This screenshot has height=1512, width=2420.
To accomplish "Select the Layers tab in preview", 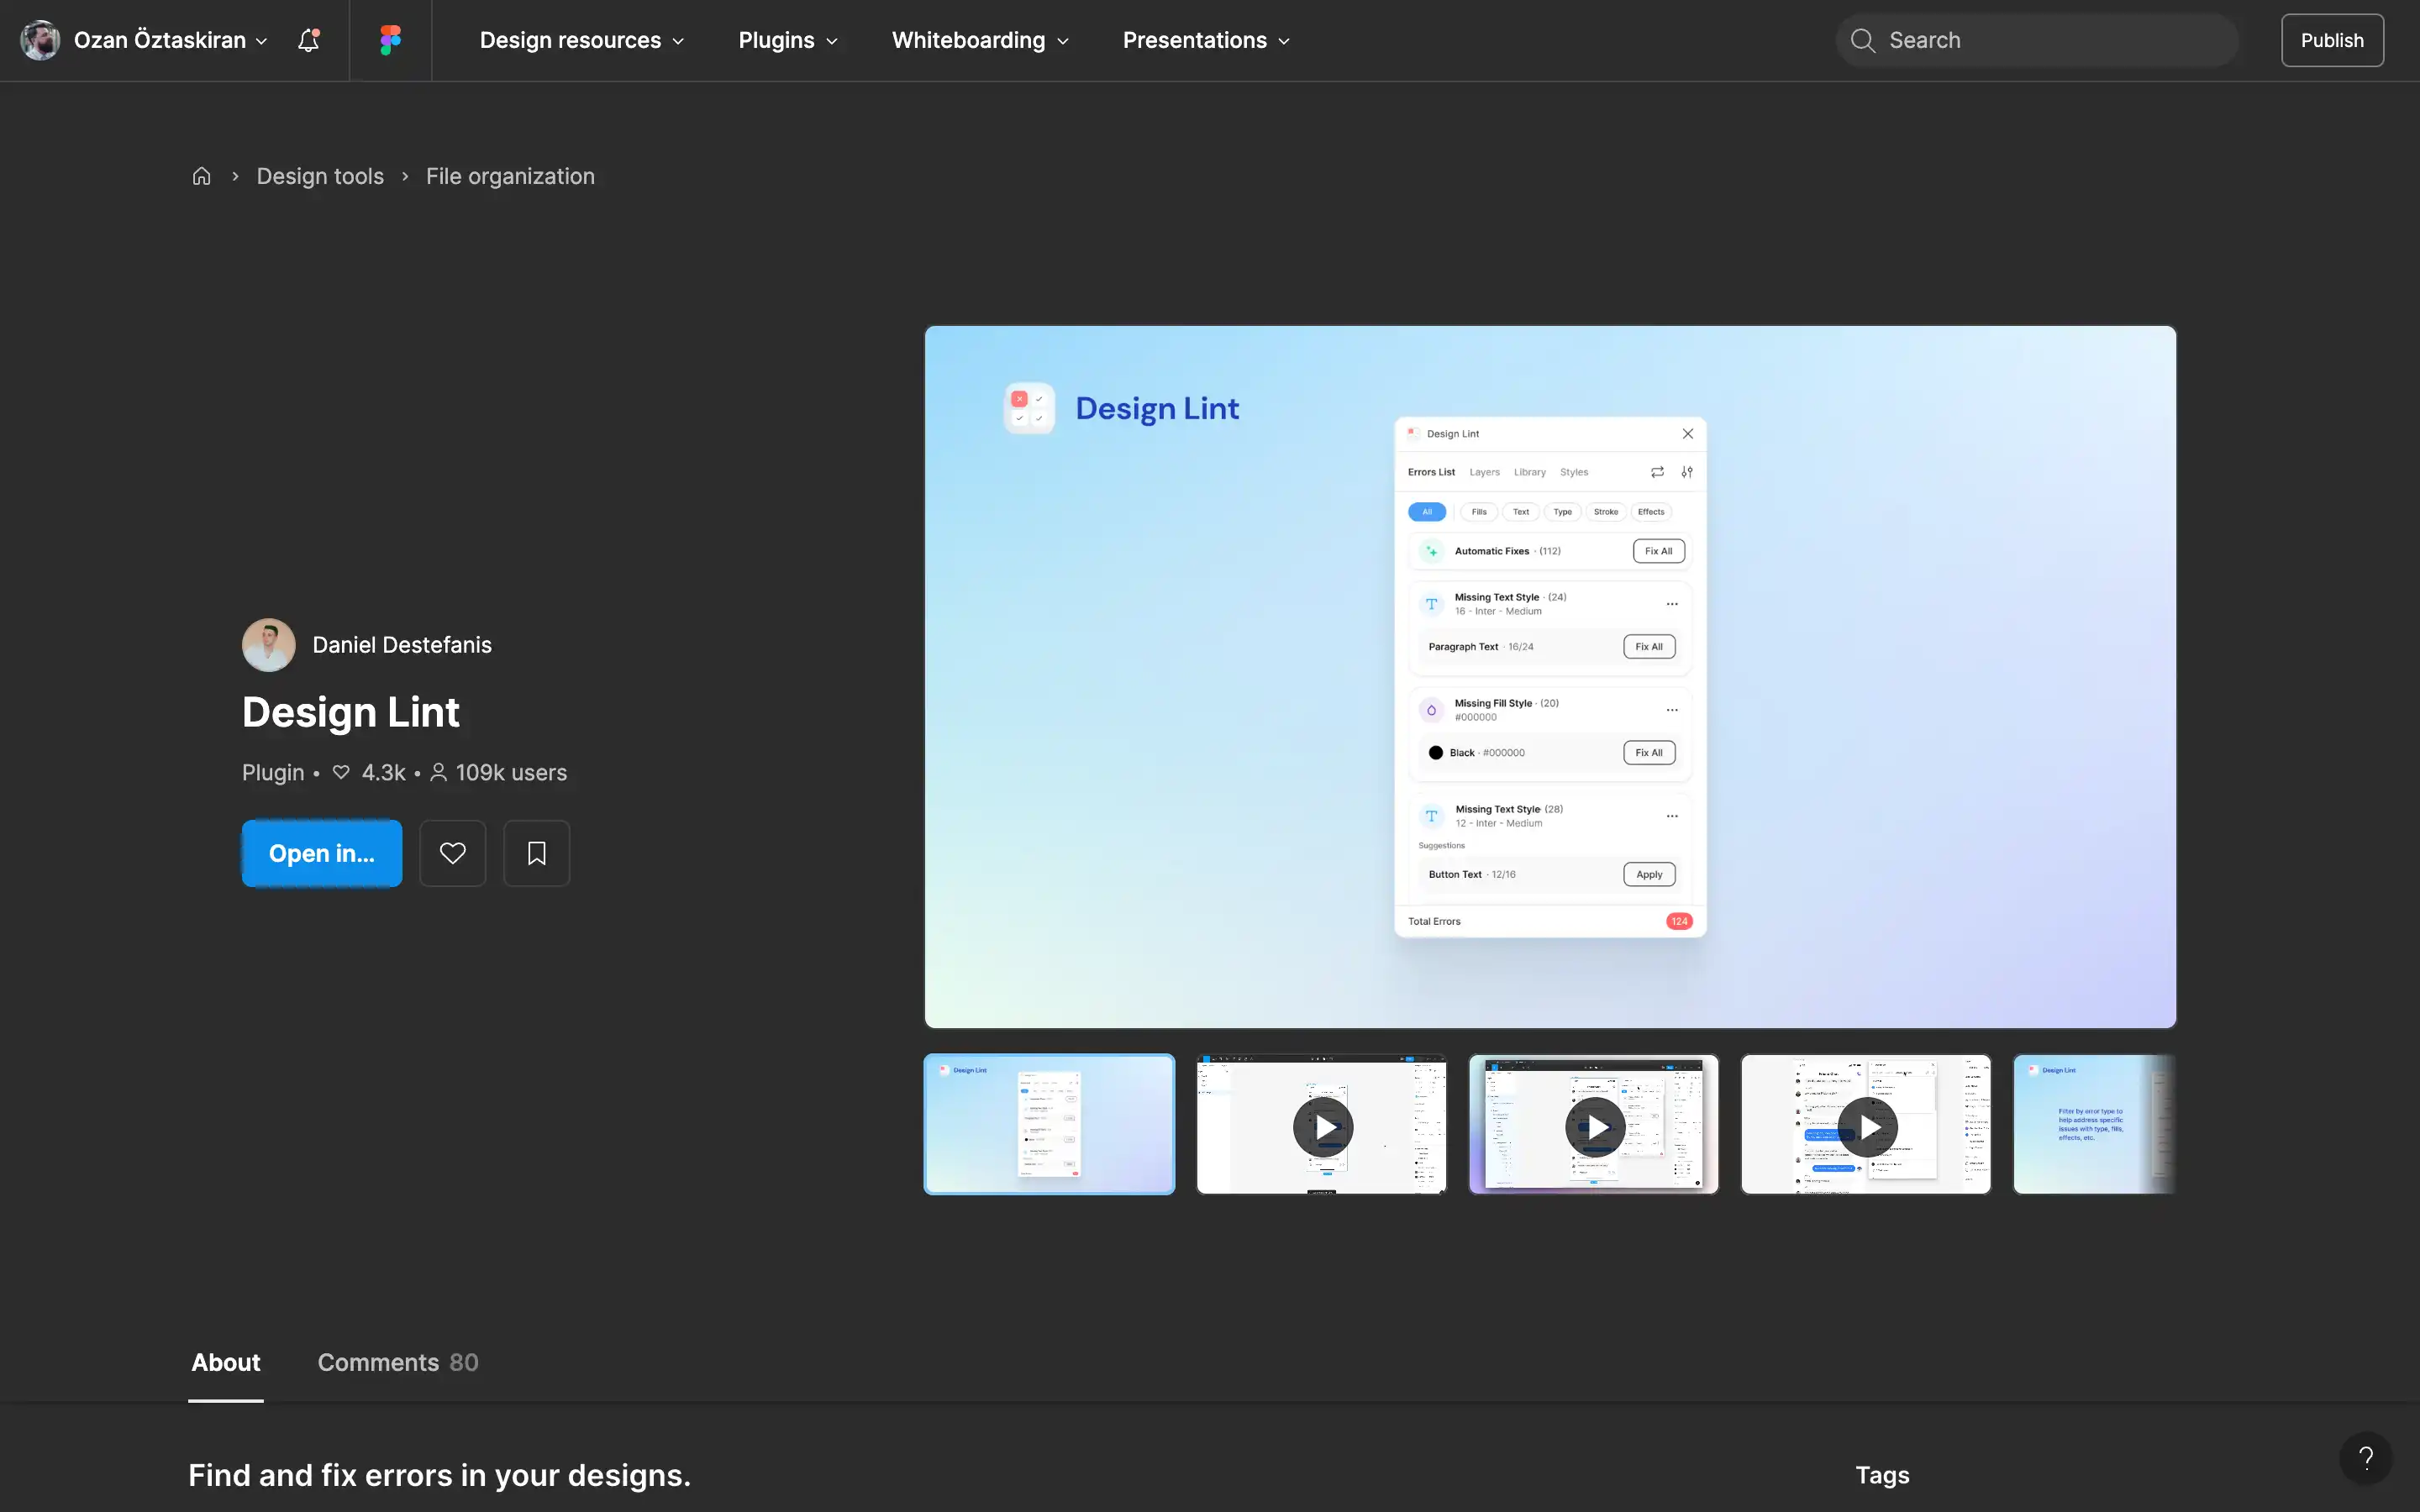I will point(1484,472).
